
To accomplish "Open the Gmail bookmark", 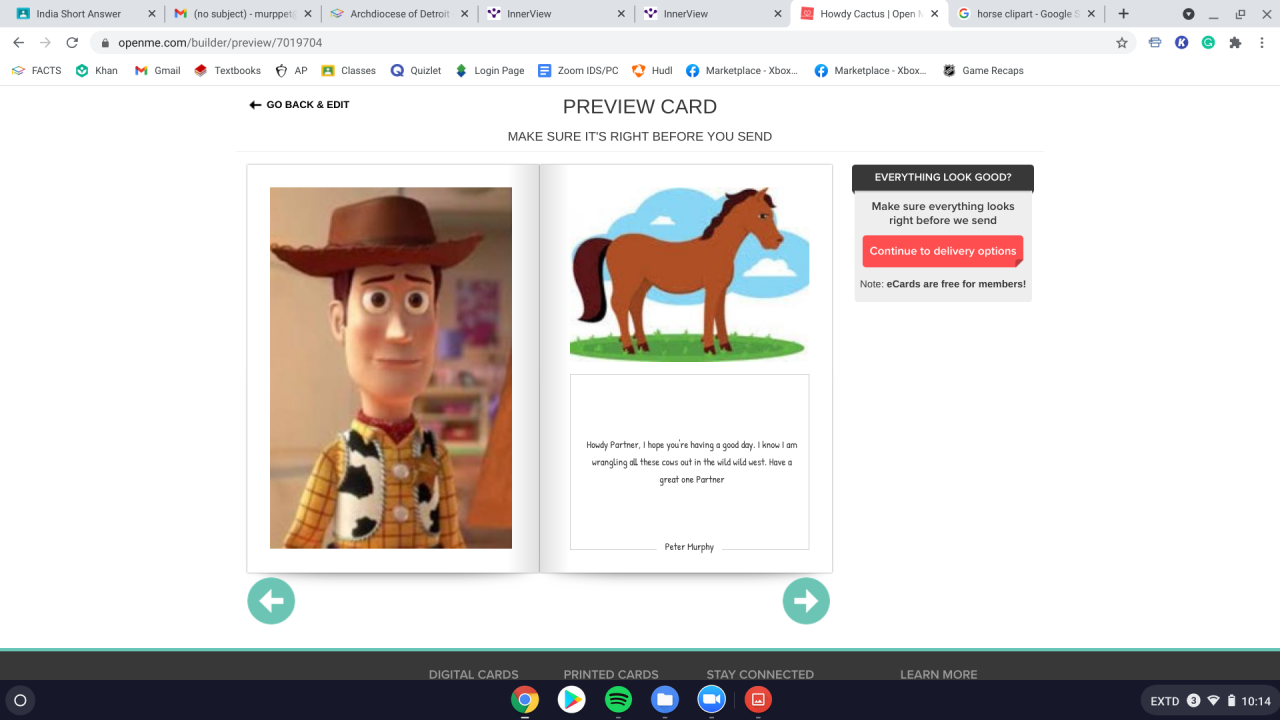I will coord(157,71).
